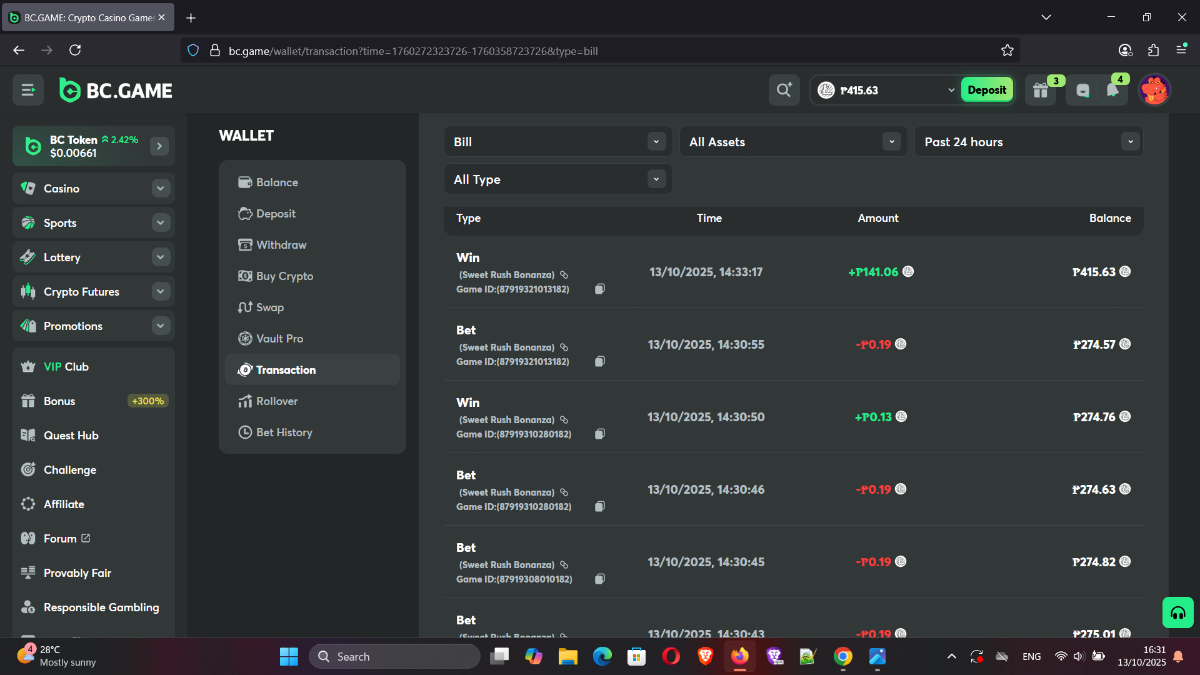
Task: Click the search magnifier icon in header
Action: (x=784, y=90)
